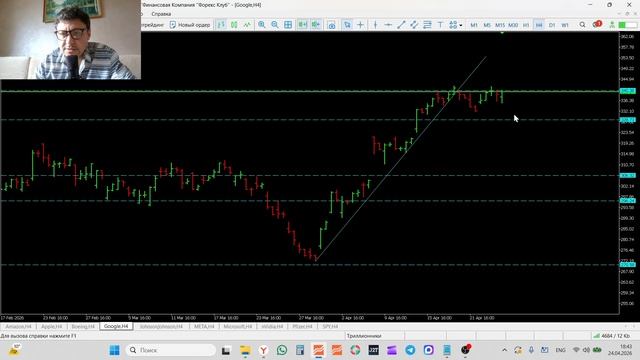Select the trendline drawing tool
The height and width of the screenshot is (360, 640).
tap(401, 25)
